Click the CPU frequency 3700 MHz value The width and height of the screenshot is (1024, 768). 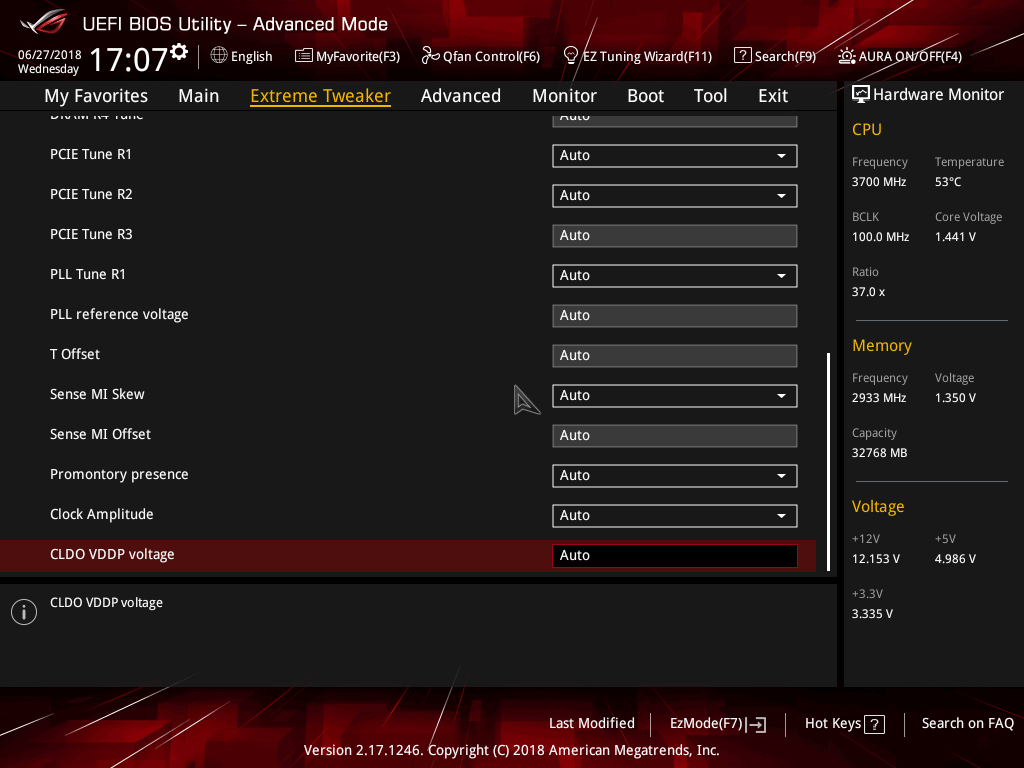pos(878,182)
